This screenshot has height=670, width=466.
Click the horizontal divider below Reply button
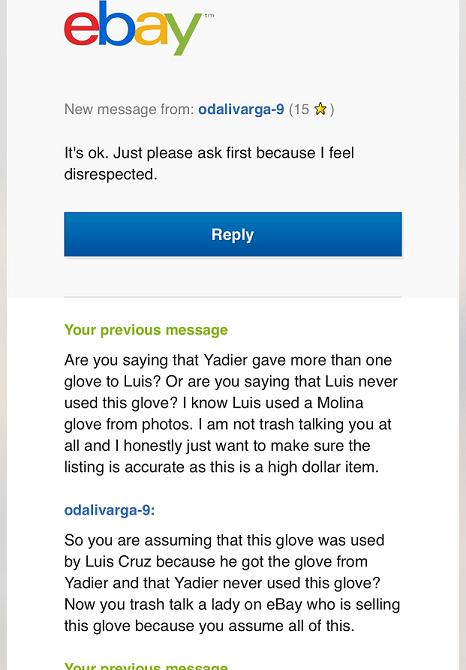click(x=233, y=297)
